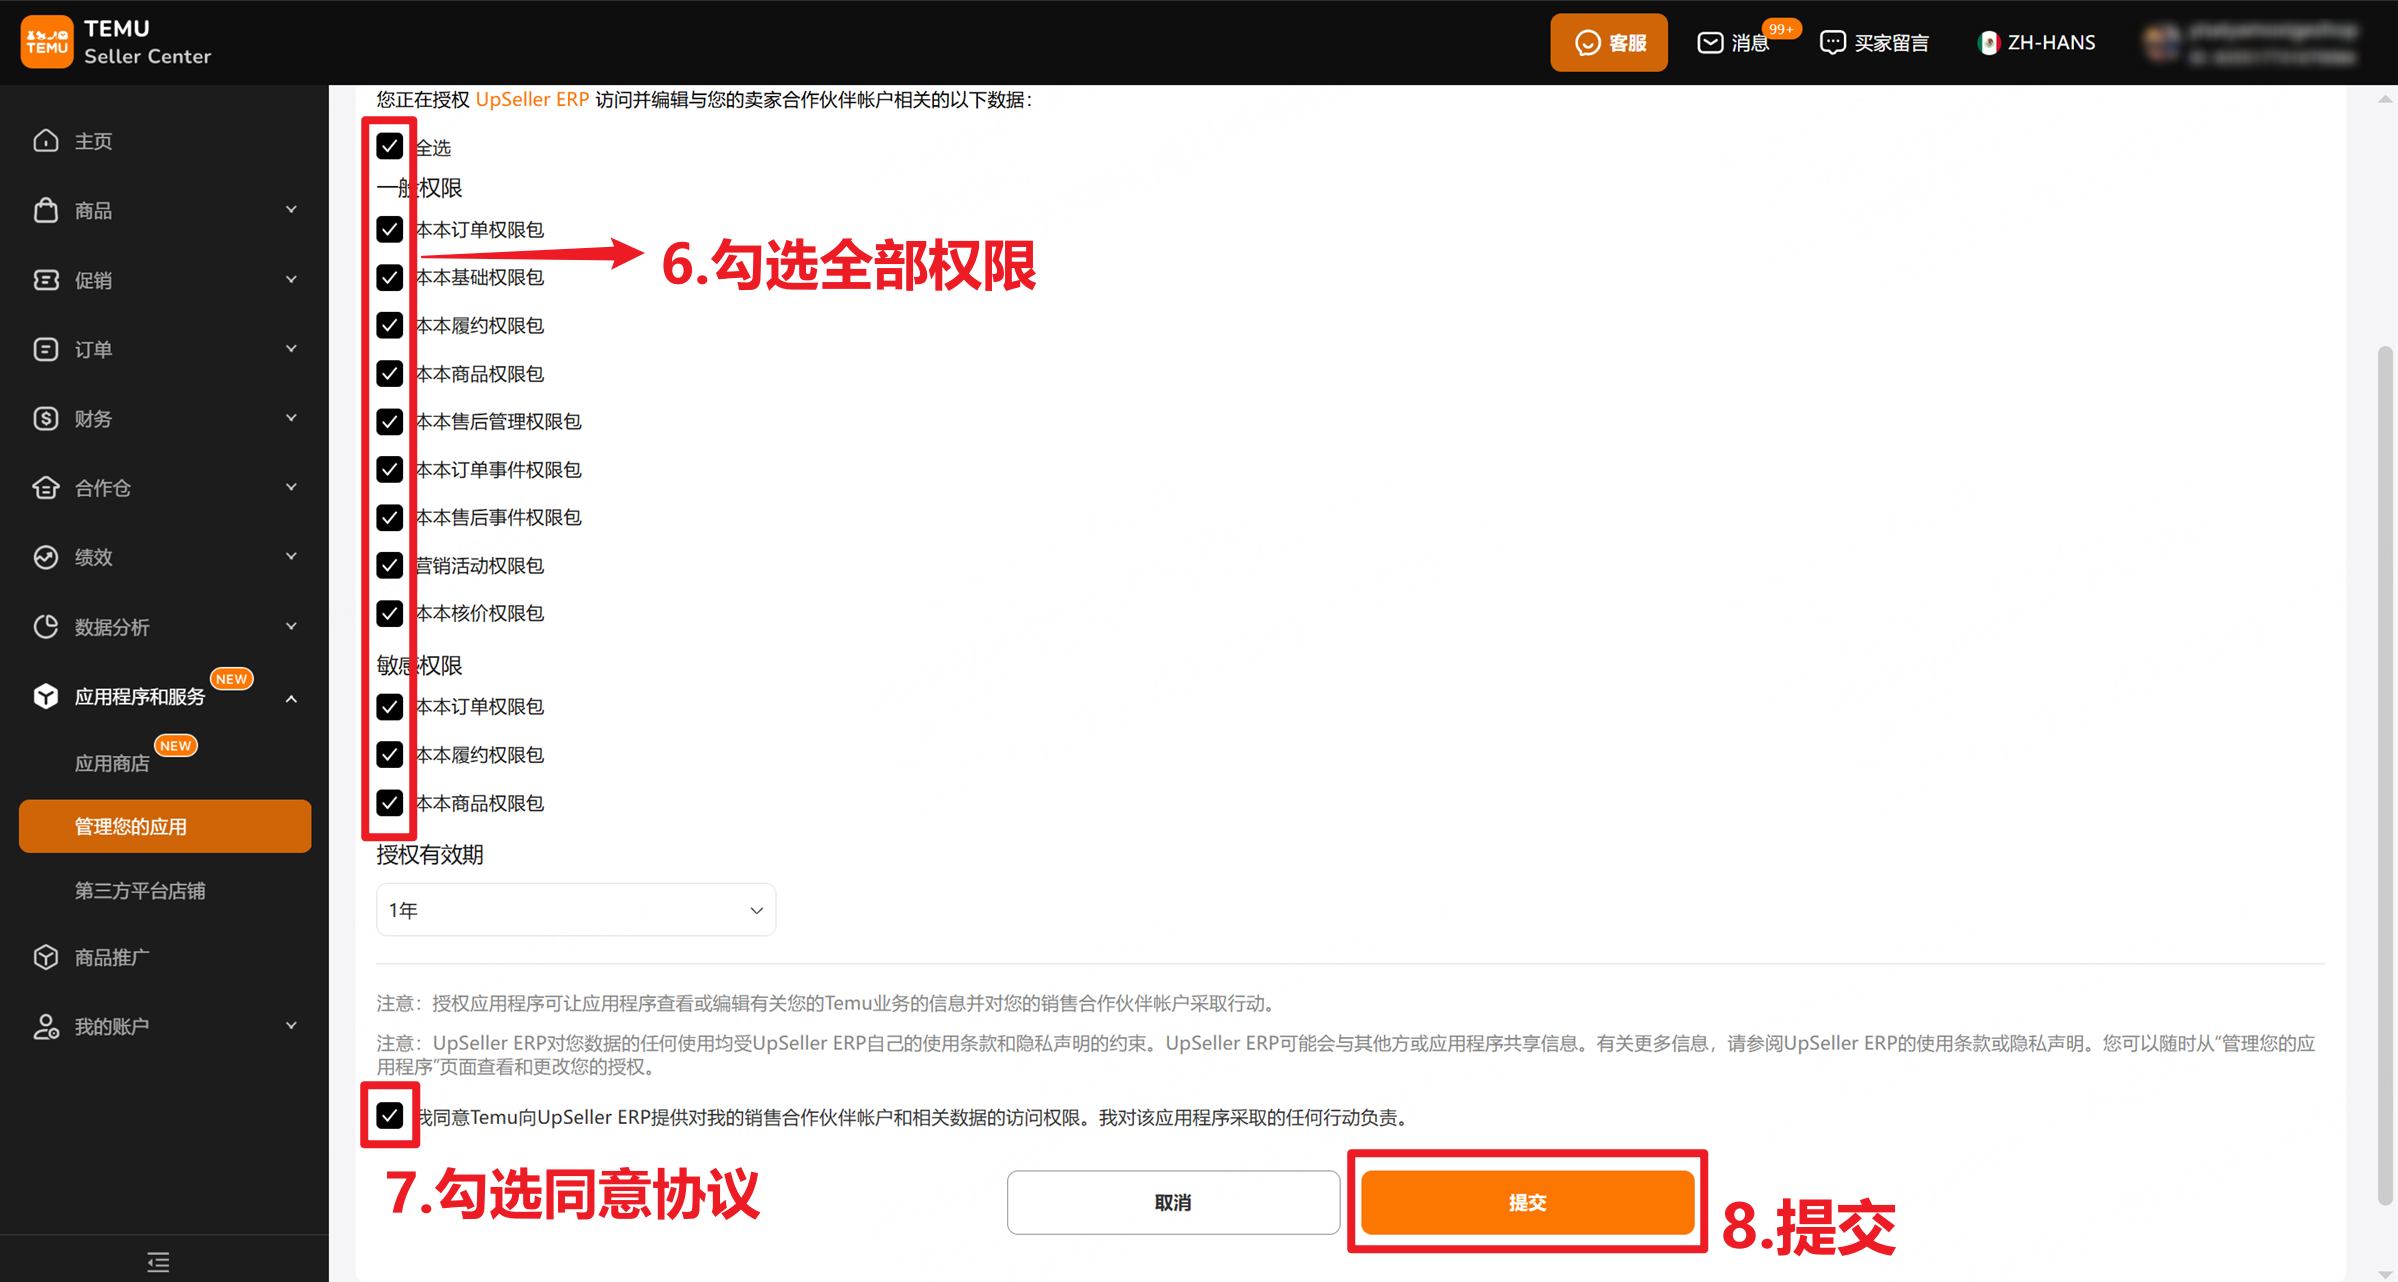Expand the 促销 sidebar menu chevron

pos(291,280)
